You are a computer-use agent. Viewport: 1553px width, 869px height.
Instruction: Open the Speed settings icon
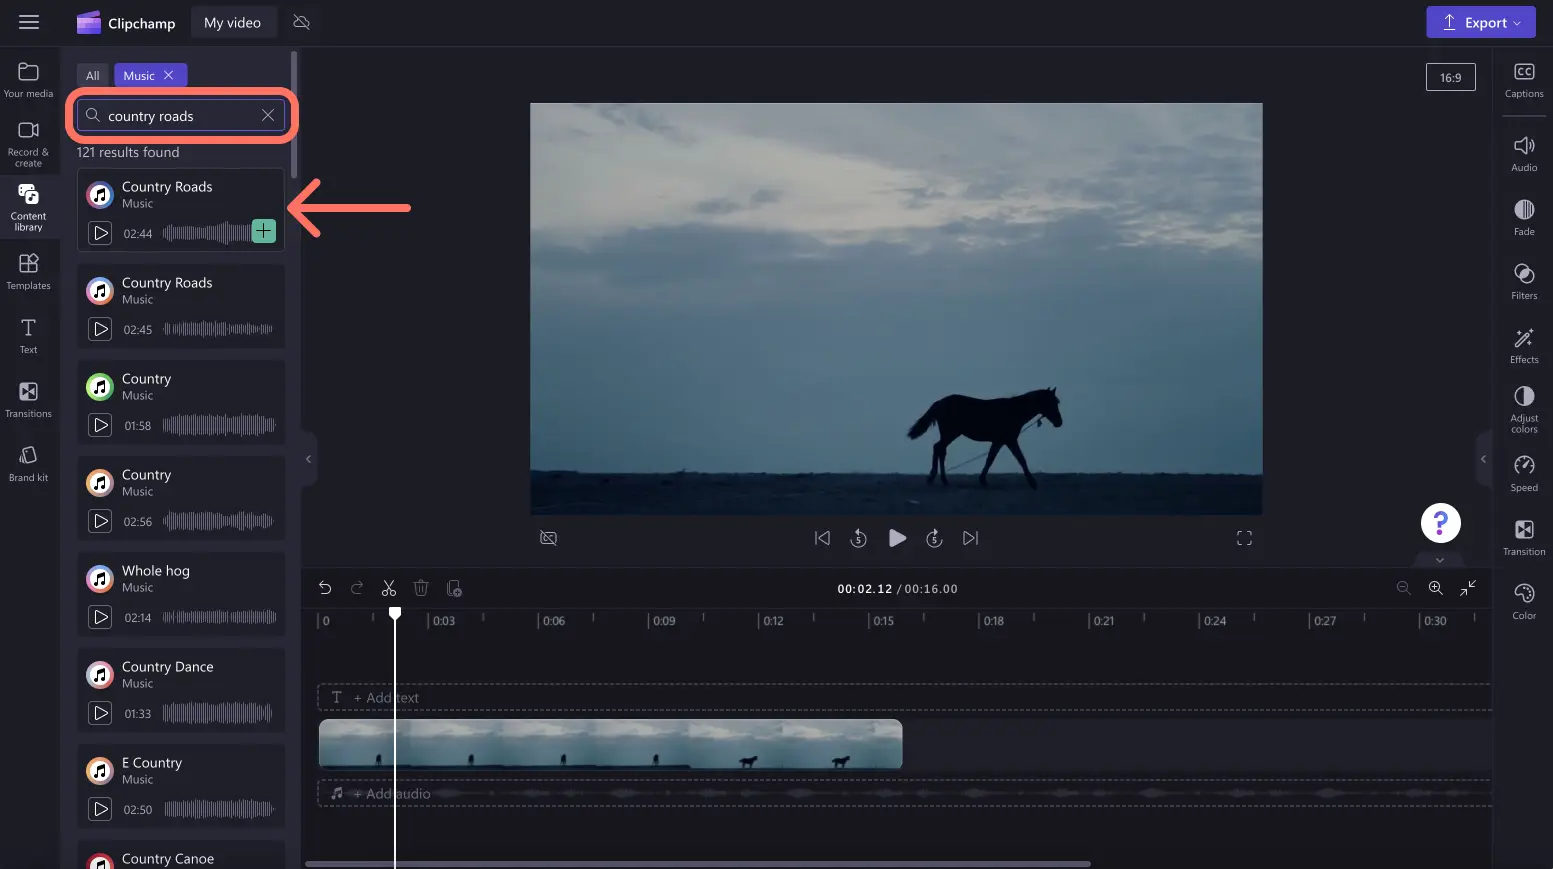1524,474
